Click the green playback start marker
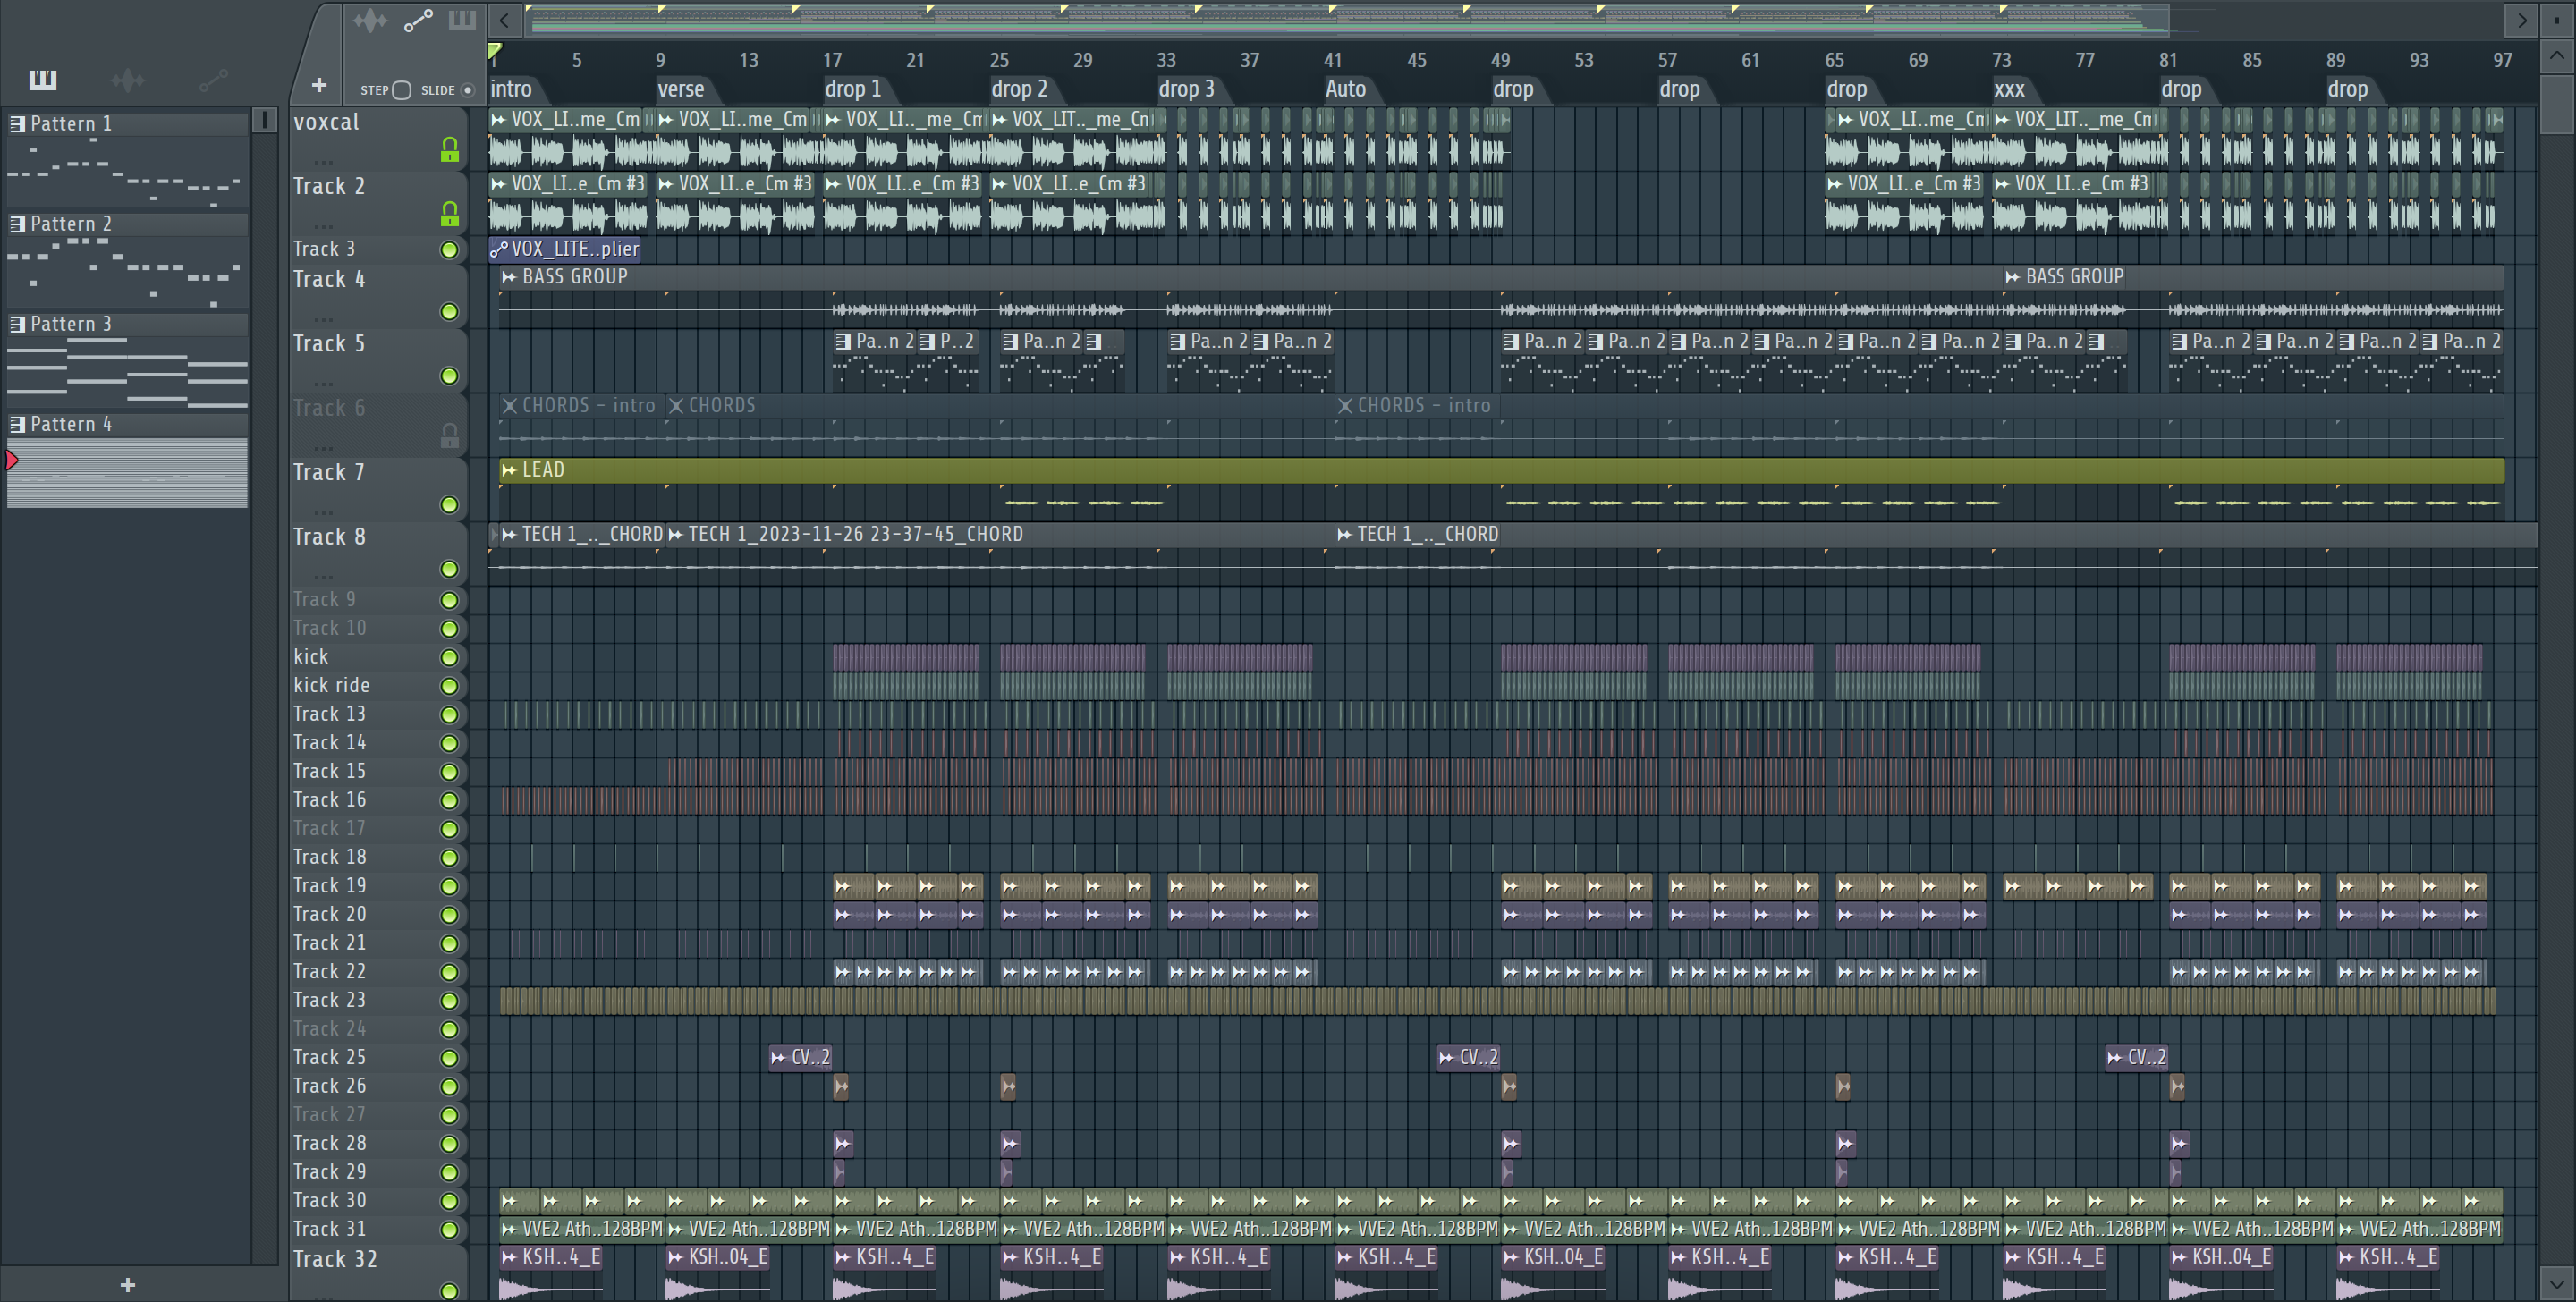 click(x=494, y=51)
